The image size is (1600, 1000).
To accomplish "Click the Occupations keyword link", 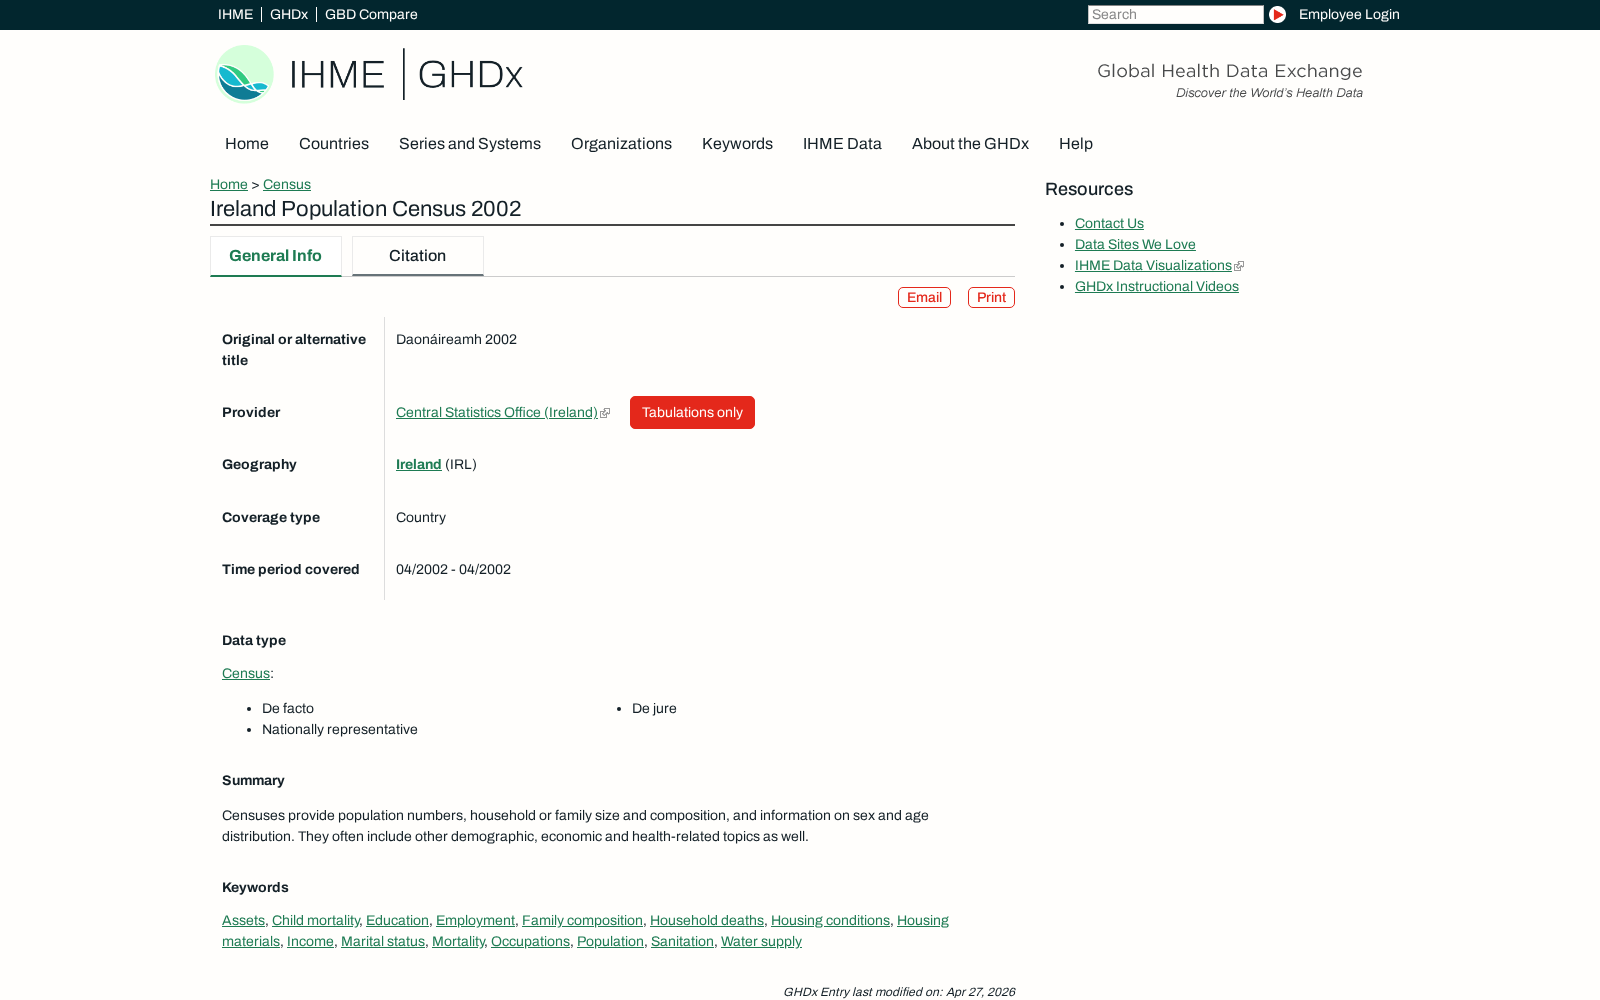I will tap(530, 941).
